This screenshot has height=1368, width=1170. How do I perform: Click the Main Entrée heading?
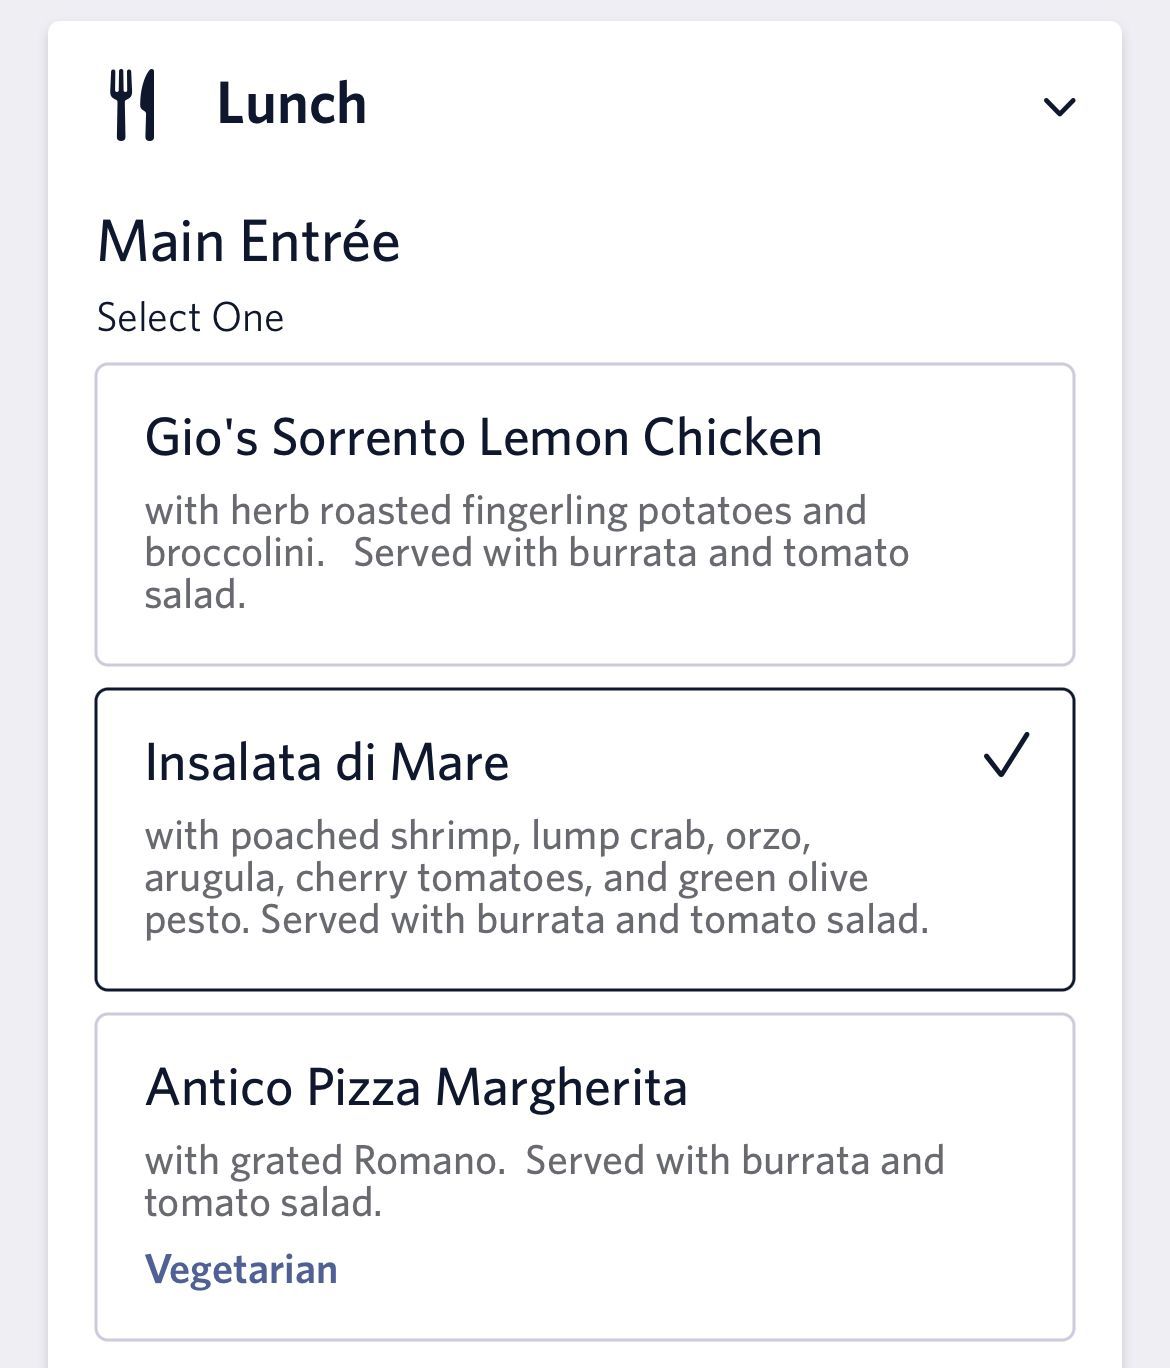pos(249,242)
